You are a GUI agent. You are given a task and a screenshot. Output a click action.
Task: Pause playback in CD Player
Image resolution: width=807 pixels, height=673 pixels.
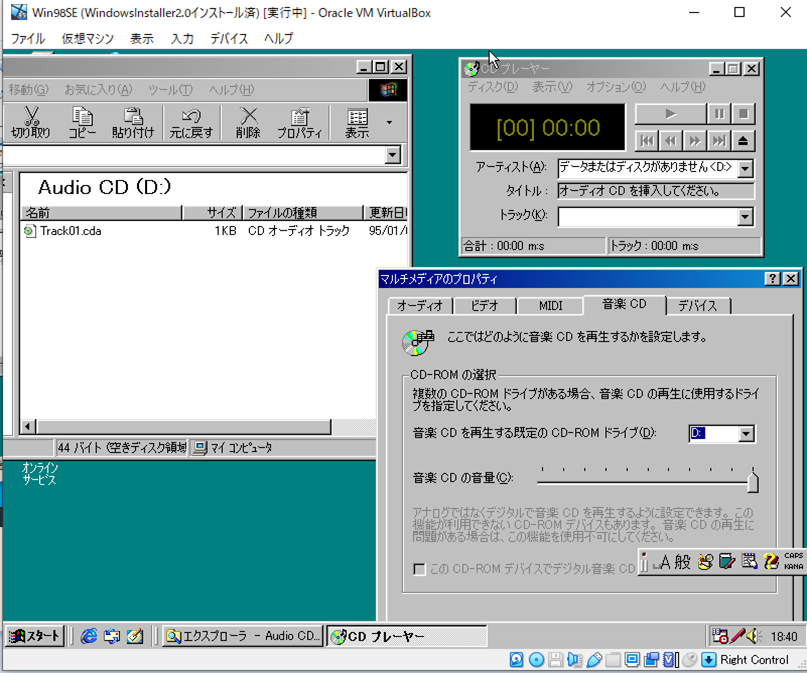[x=719, y=114]
